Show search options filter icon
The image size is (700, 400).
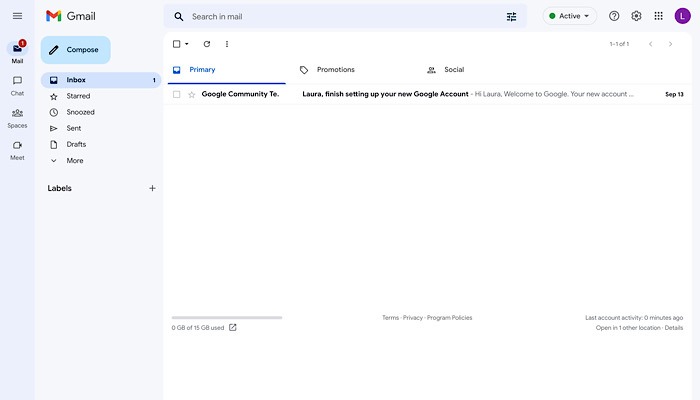[x=511, y=17]
